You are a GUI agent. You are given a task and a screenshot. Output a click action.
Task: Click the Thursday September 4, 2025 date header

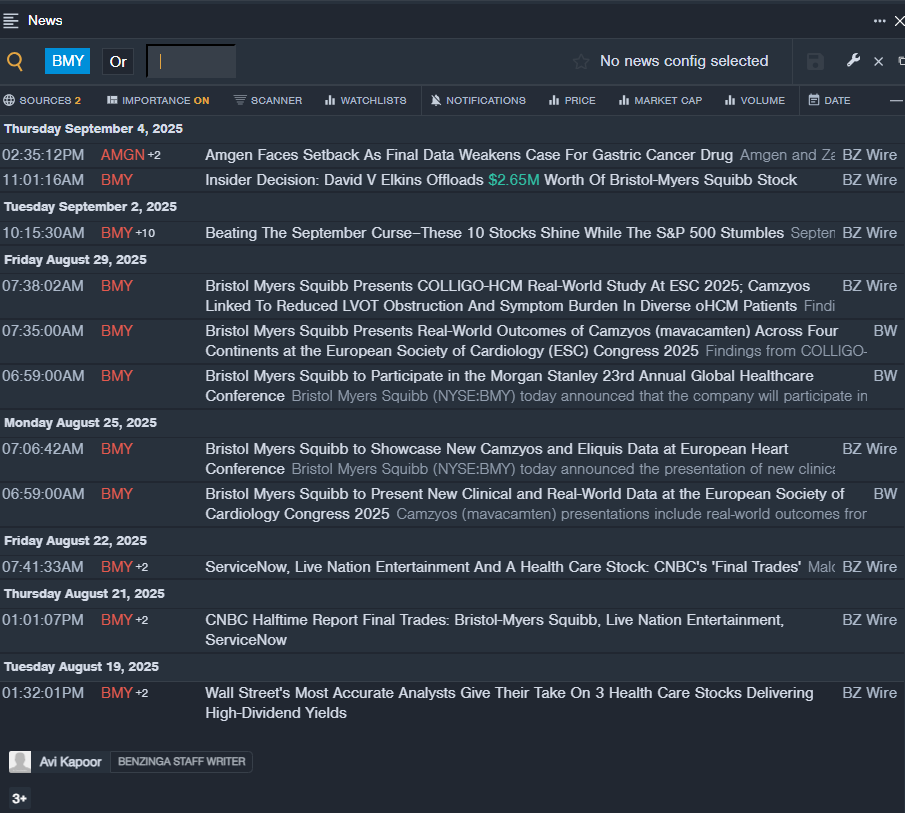click(x=94, y=129)
